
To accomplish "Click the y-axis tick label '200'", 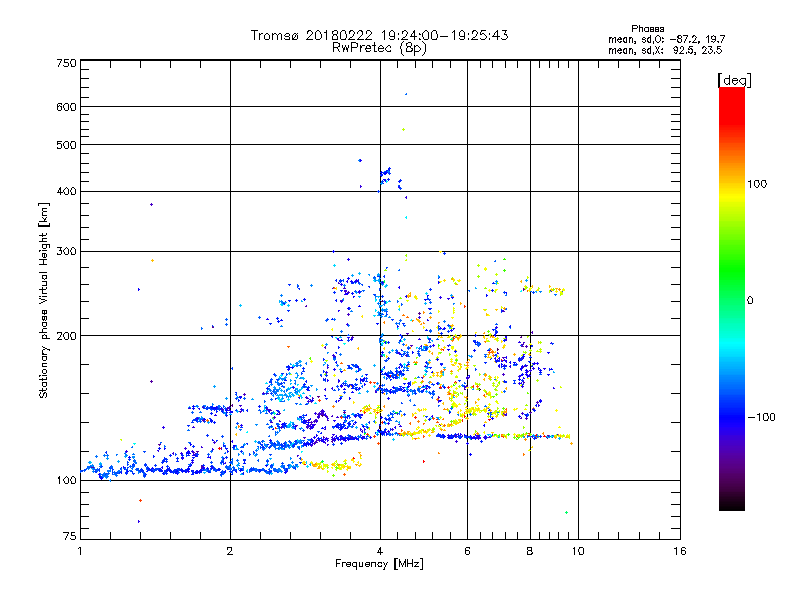I will 66,336.
